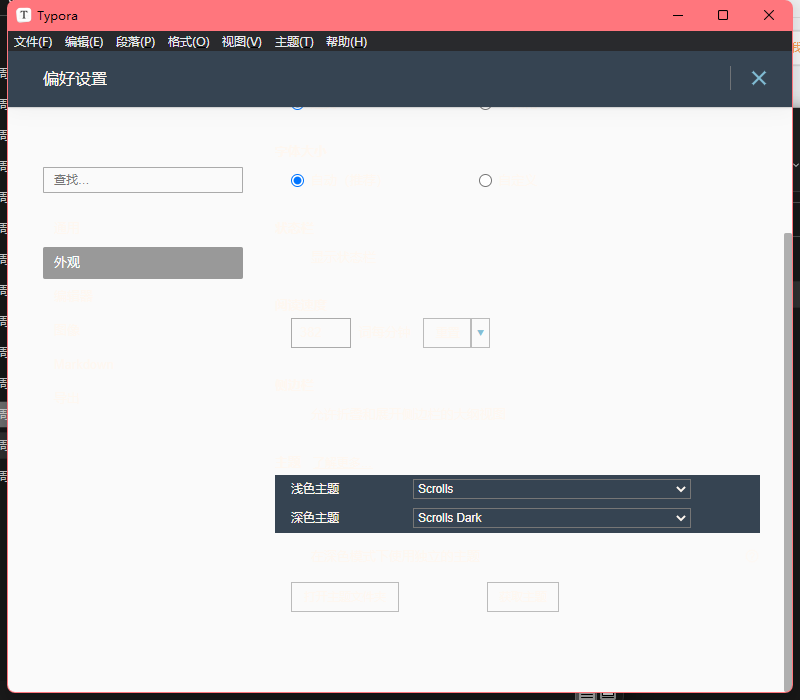Open the 视图(V) menu

coord(242,42)
